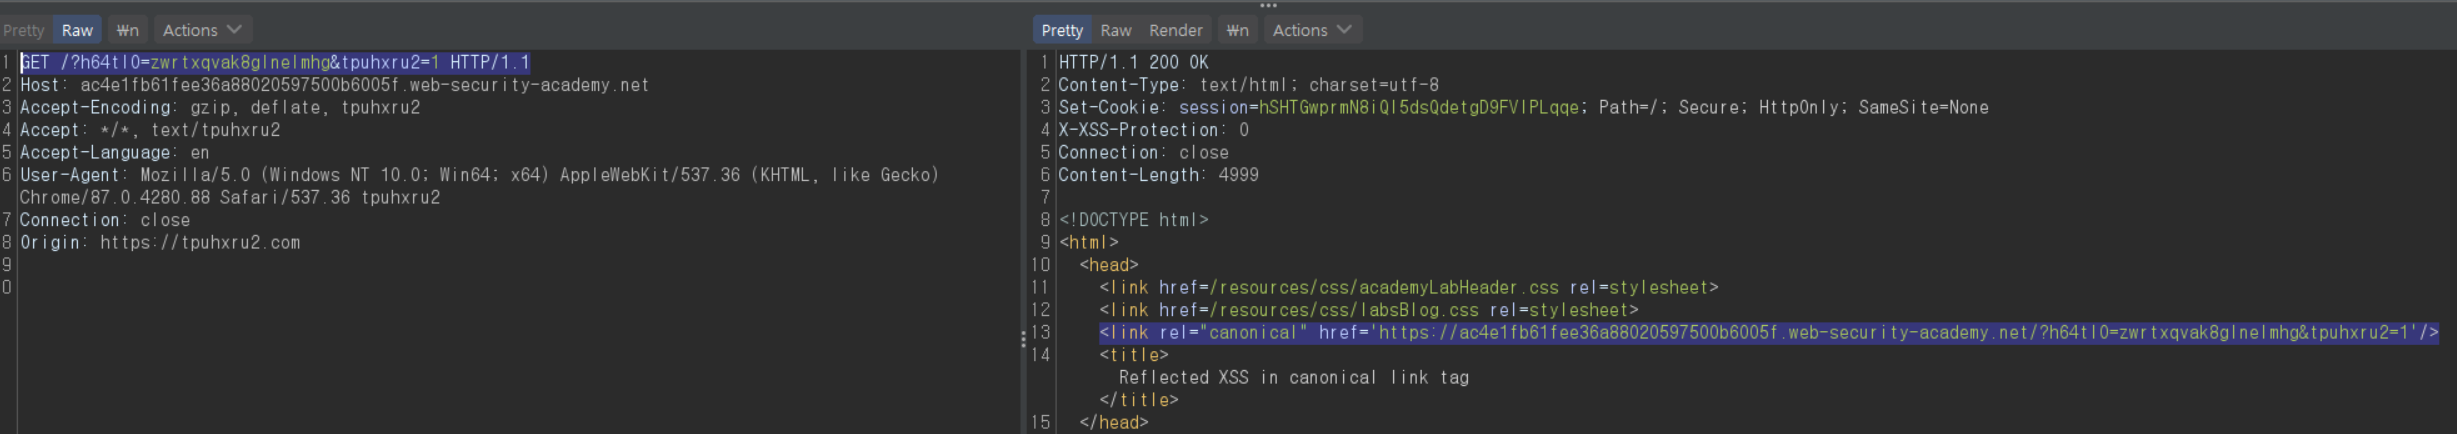Select the request panel Pretty tab
This screenshot has width=2457, height=434.
pyautogui.click(x=24, y=30)
